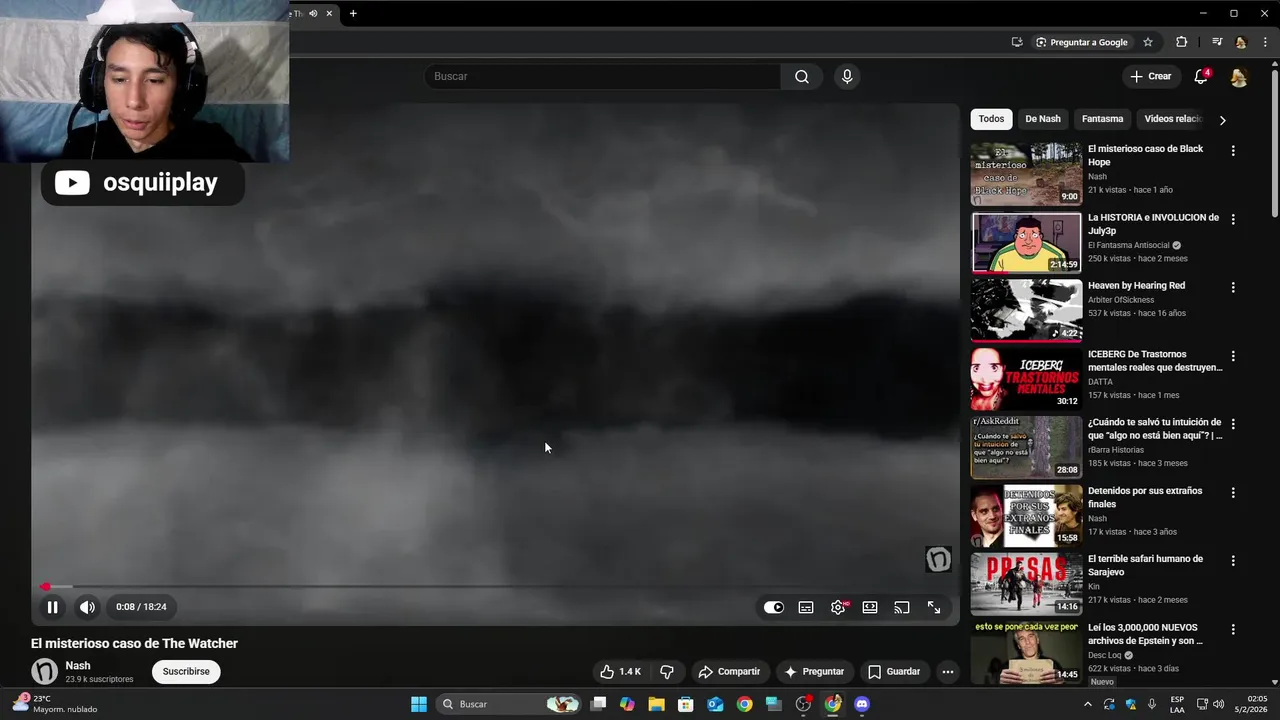This screenshot has height=720, width=1280.
Task: Open the YouTube account avatar menu
Action: [x=1238, y=77]
